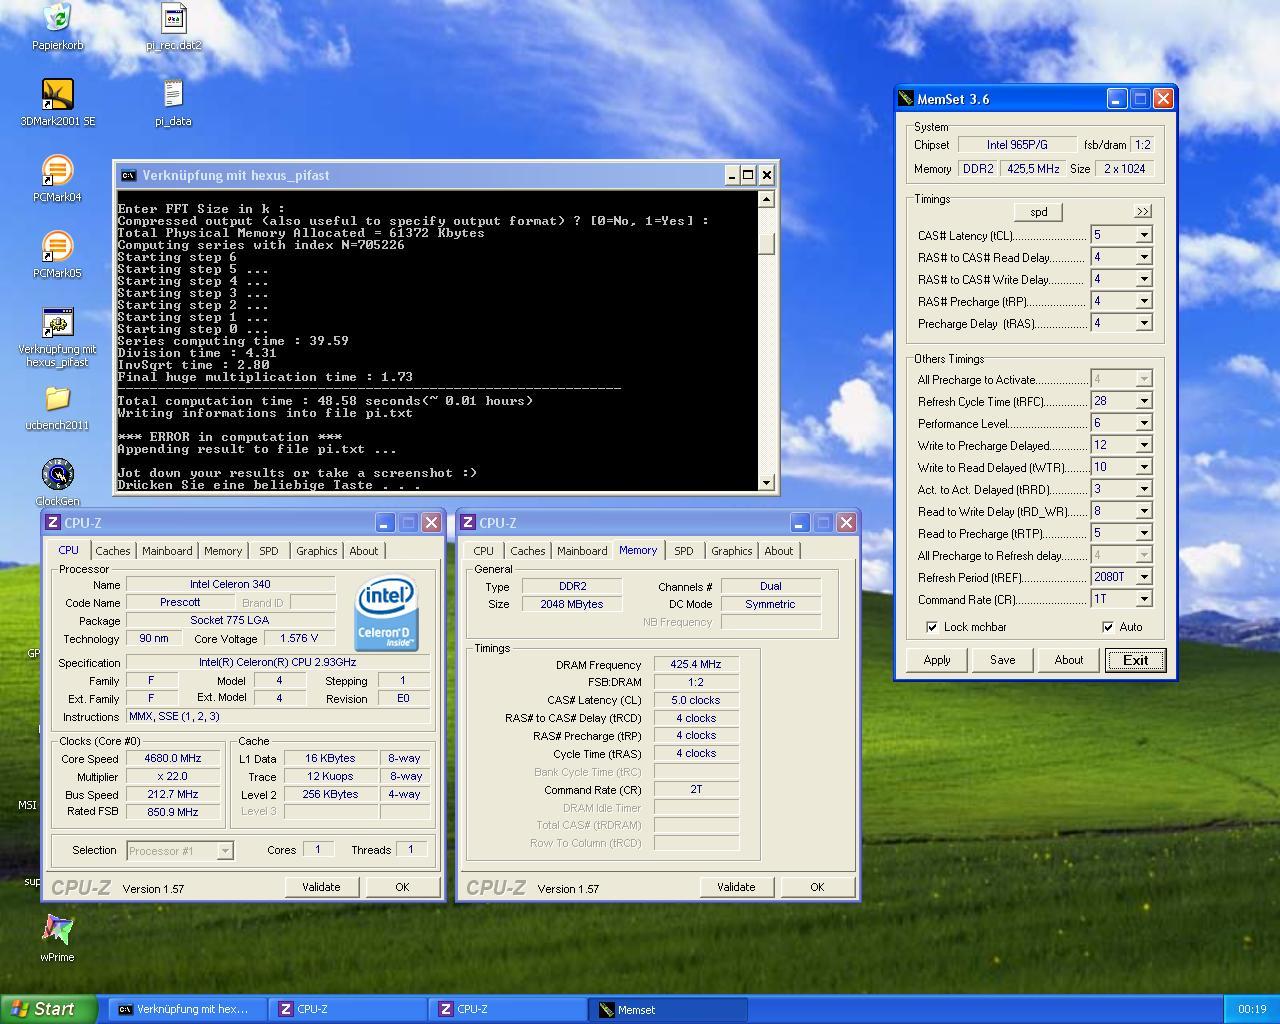The height and width of the screenshot is (1024, 1280).
Task: Click the console window title bar icon
Action: coord(128,175)
